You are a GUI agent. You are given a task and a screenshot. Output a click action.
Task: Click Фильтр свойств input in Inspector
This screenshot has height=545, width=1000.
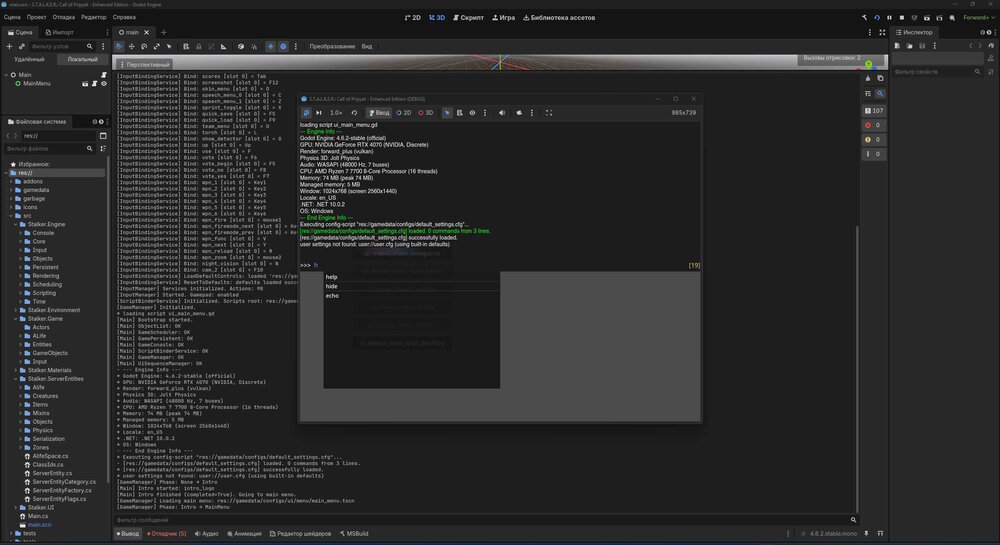(938, 72)
